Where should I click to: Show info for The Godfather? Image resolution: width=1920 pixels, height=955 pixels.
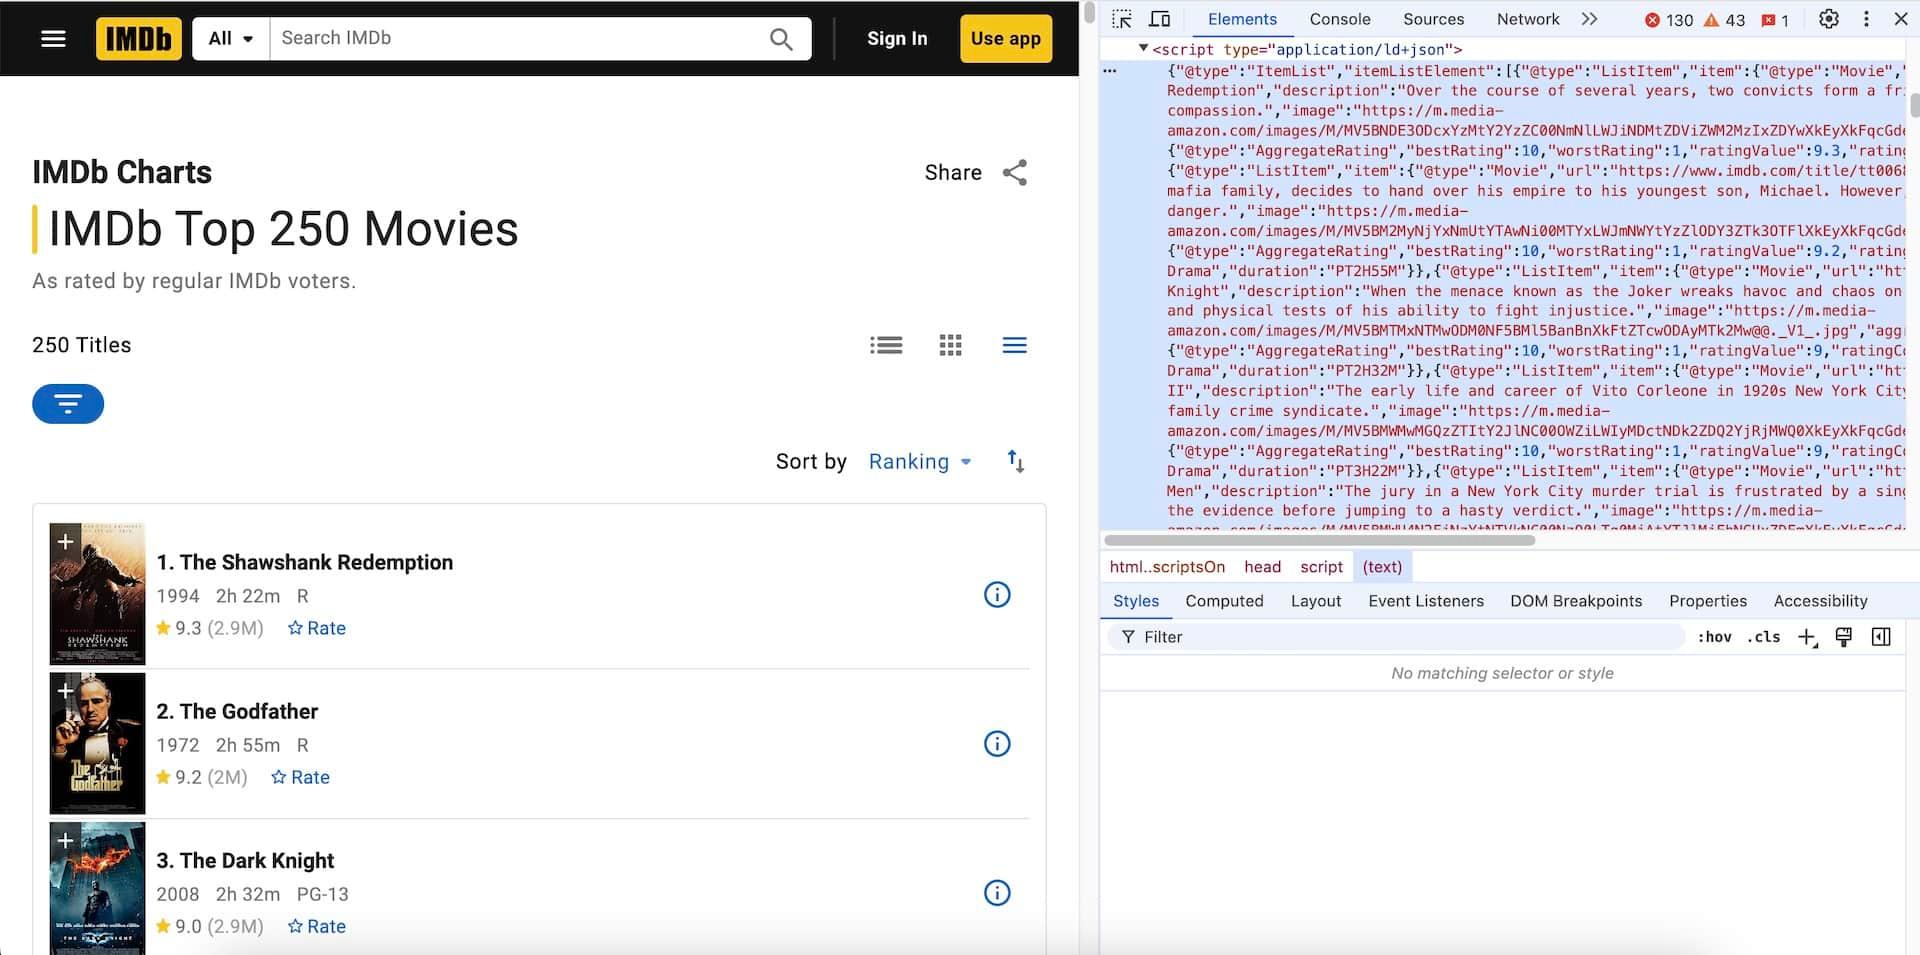[x=997, y=743]
